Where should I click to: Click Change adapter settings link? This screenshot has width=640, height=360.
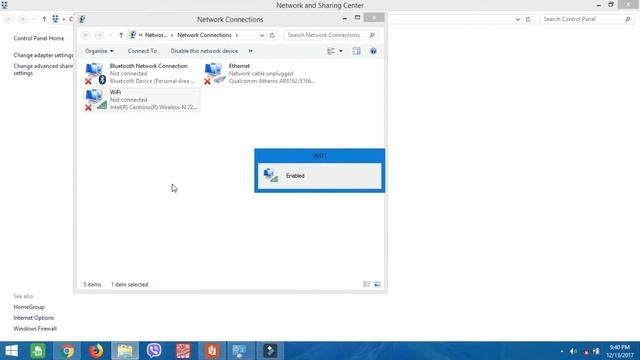(x=43, y=55)
